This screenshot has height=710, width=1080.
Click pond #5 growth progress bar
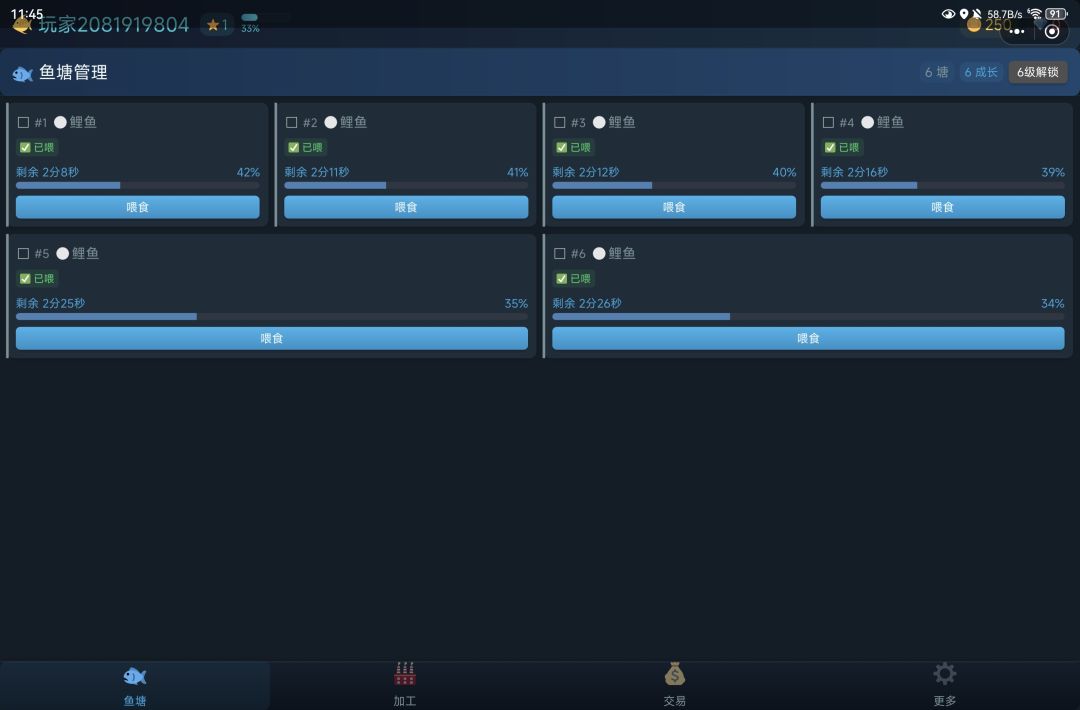coord(272,316)
